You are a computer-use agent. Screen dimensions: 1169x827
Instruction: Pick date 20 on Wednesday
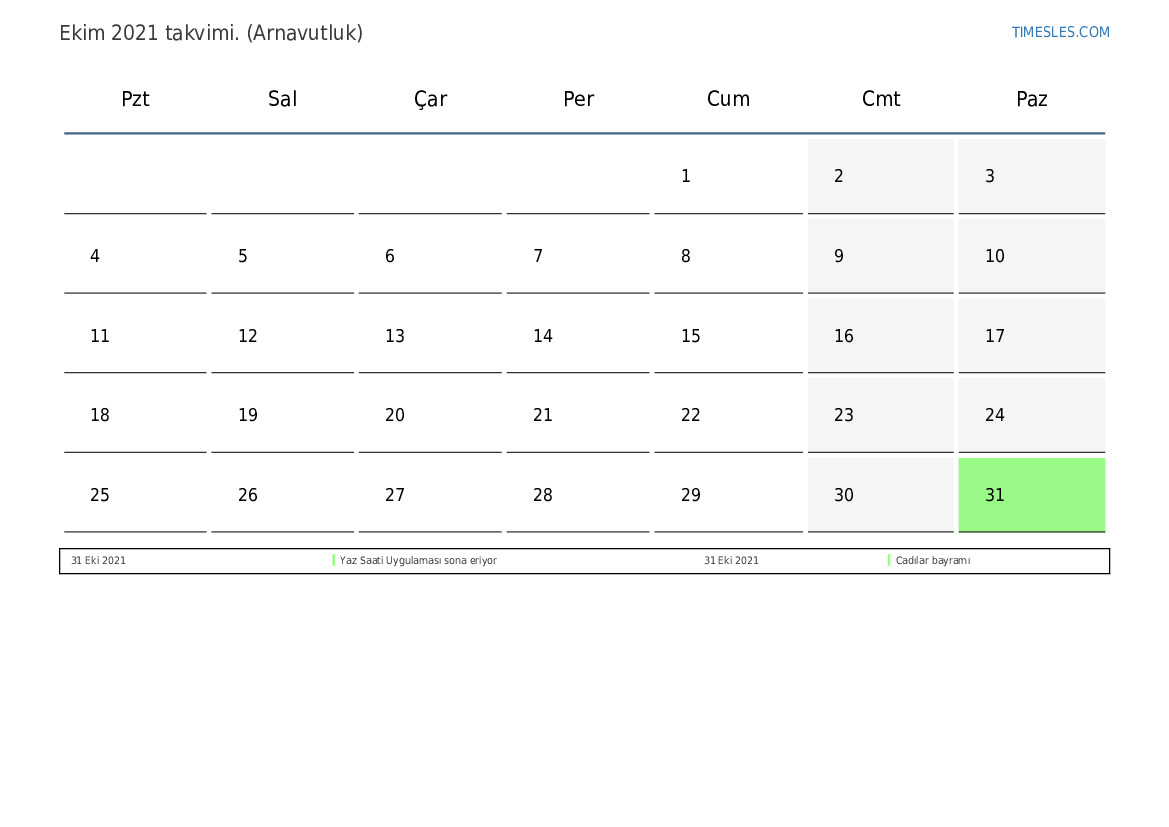tap(430, 415)
